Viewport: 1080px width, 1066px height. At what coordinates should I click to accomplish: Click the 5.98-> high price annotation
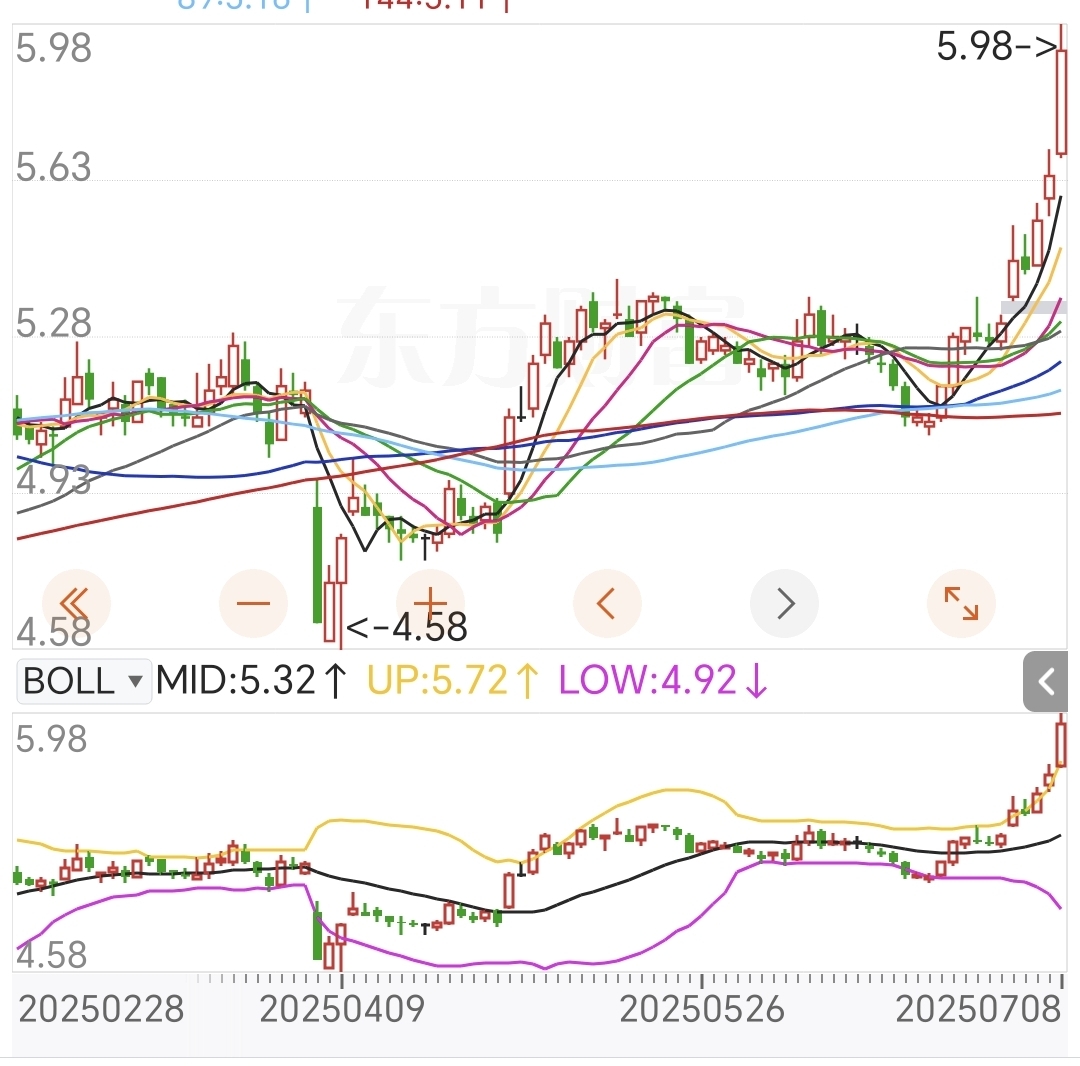[x=997, y=47]
